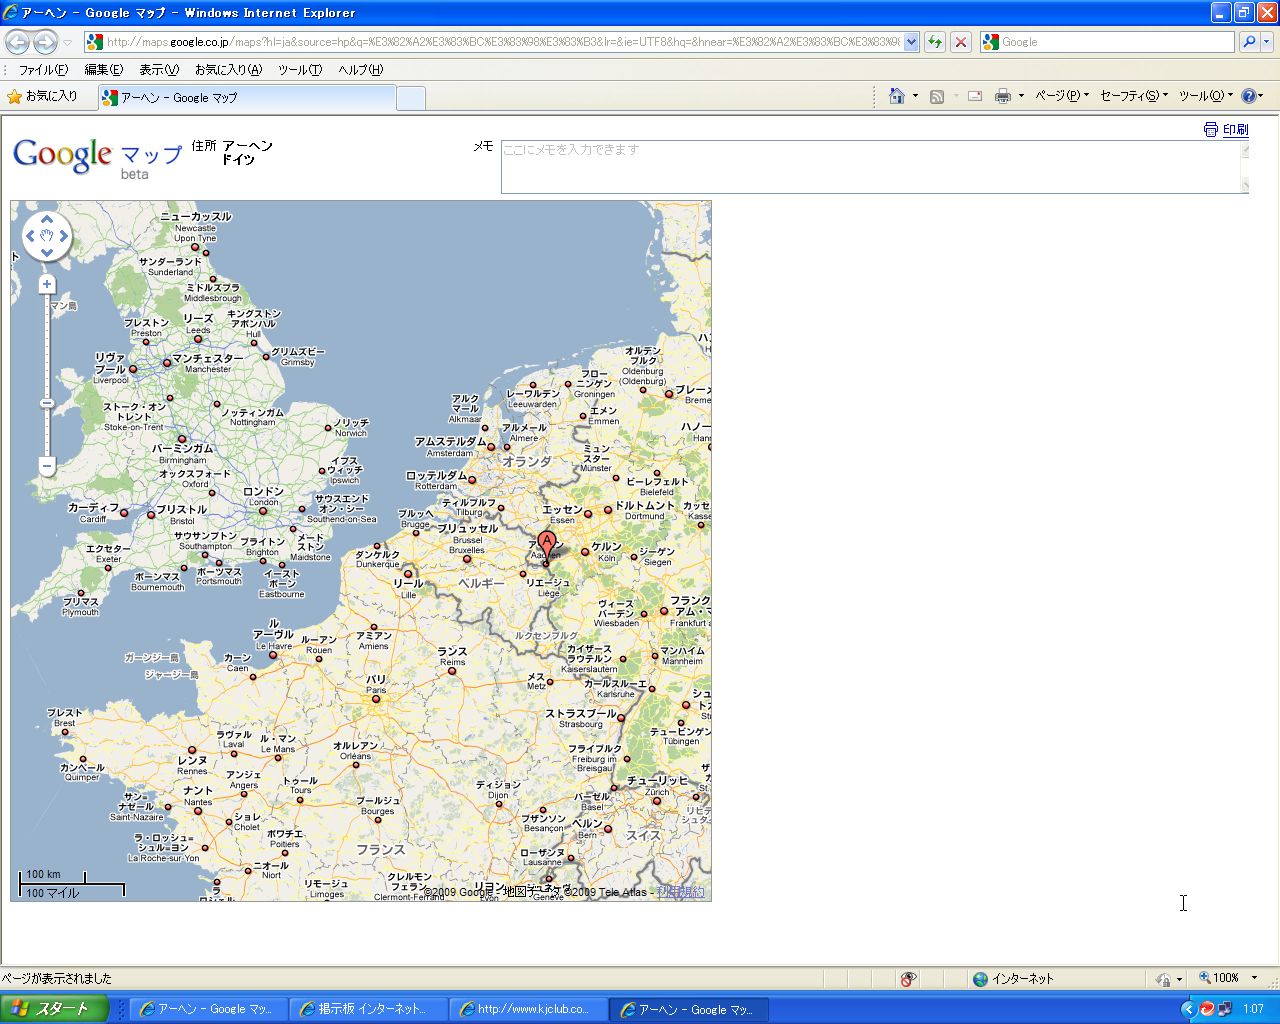Click the browser back button
This screenshot has width=1280, height=1024.
(18, 42)
